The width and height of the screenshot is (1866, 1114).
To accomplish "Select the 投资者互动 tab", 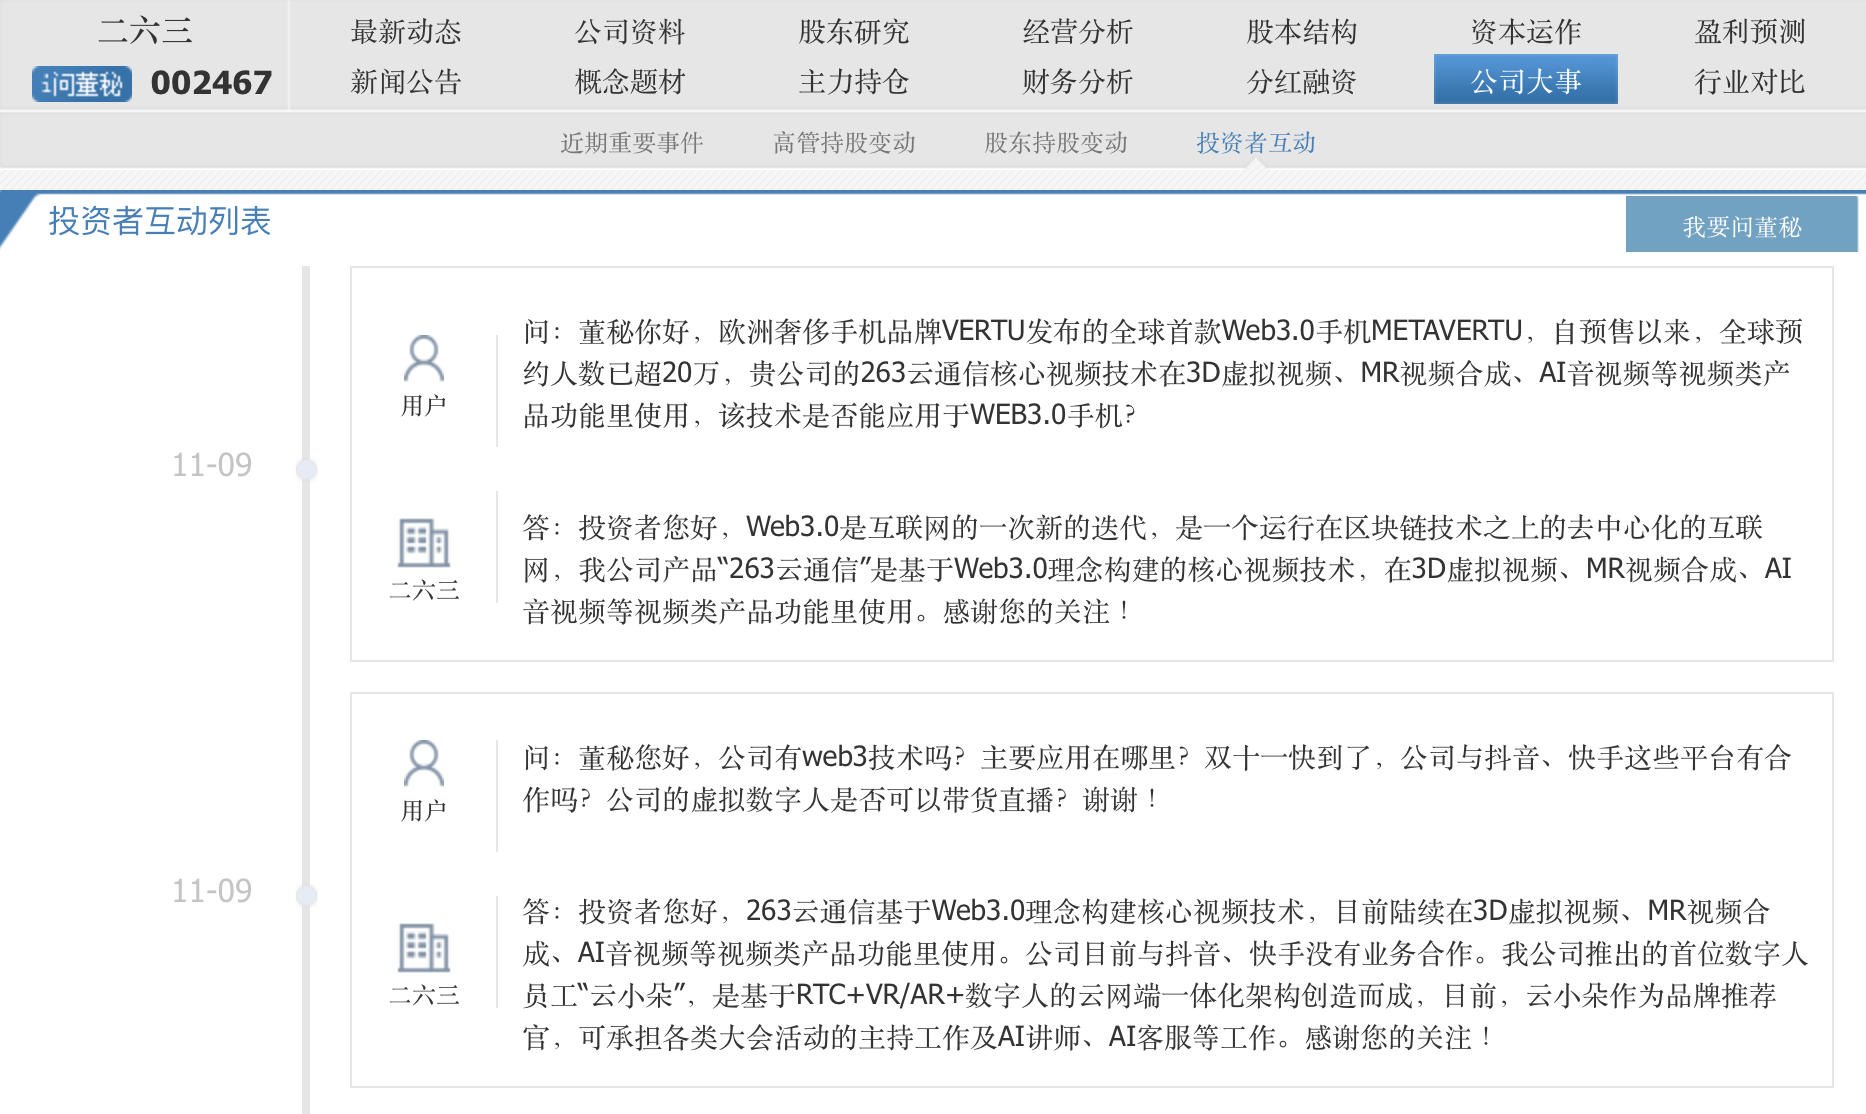I will (x=1256, y=143).
